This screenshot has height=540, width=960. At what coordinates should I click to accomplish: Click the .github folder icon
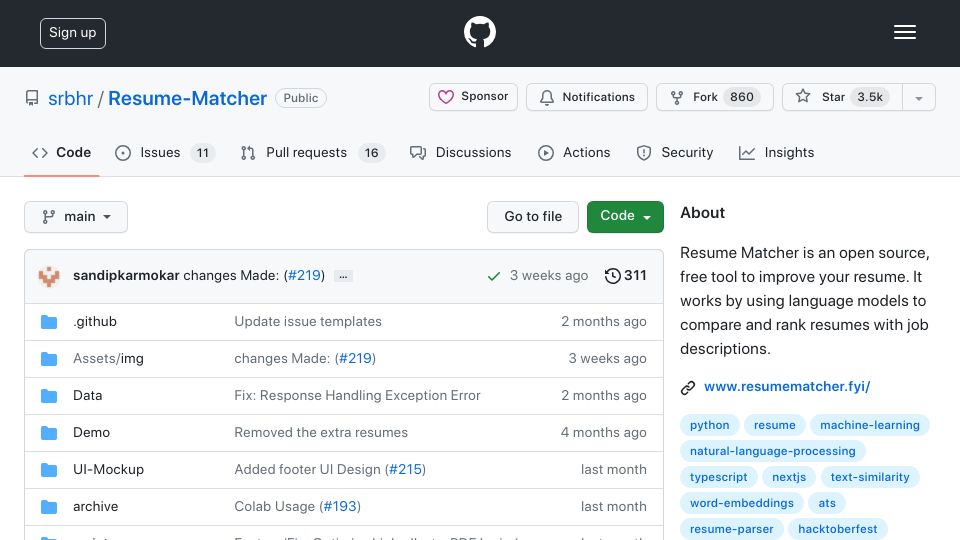(49, 322)
